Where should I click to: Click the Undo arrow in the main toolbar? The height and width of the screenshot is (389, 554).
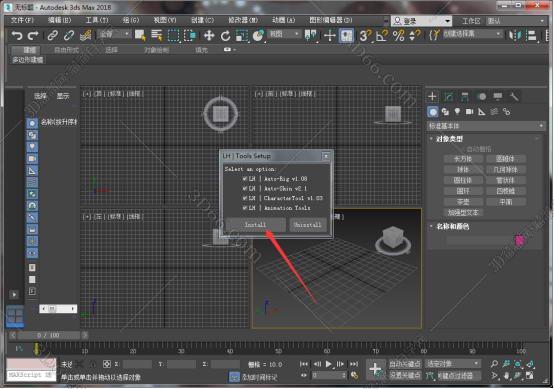[17, 35]
